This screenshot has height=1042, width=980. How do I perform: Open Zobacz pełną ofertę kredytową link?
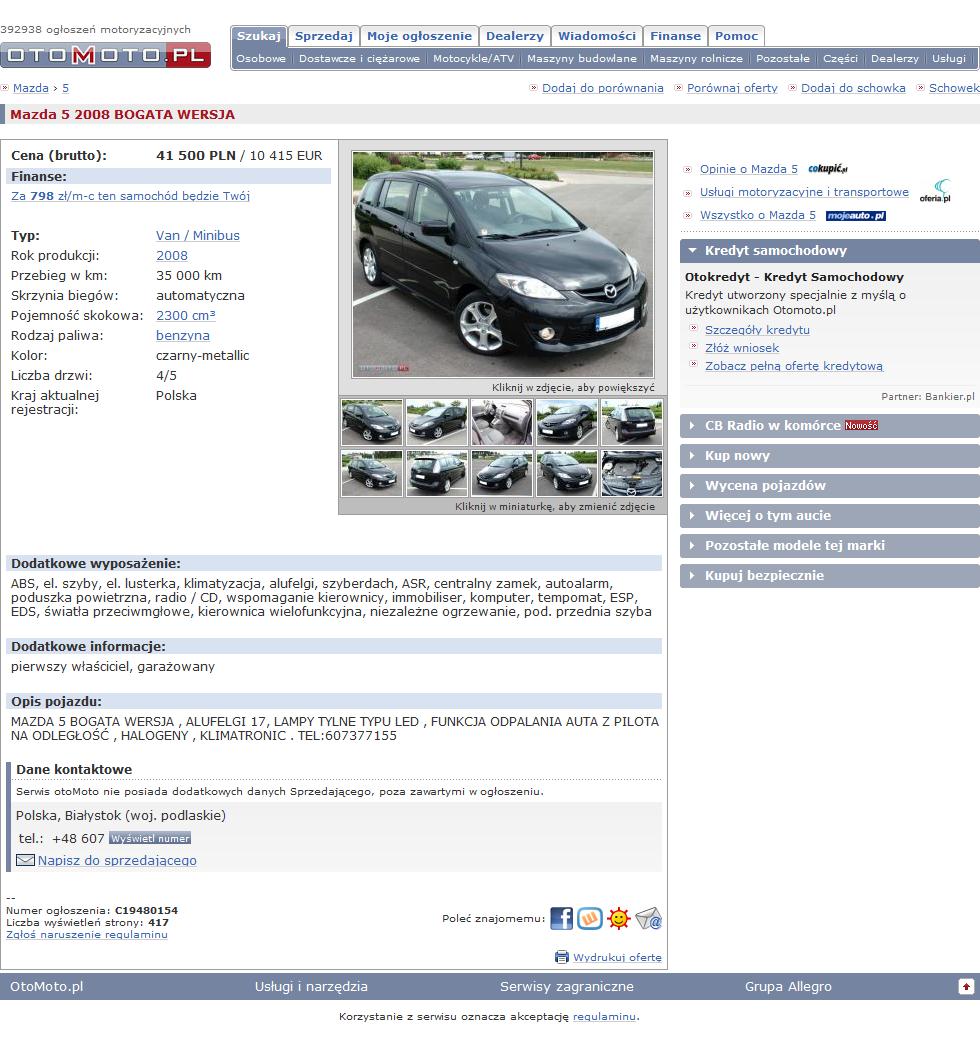(794, 365)
